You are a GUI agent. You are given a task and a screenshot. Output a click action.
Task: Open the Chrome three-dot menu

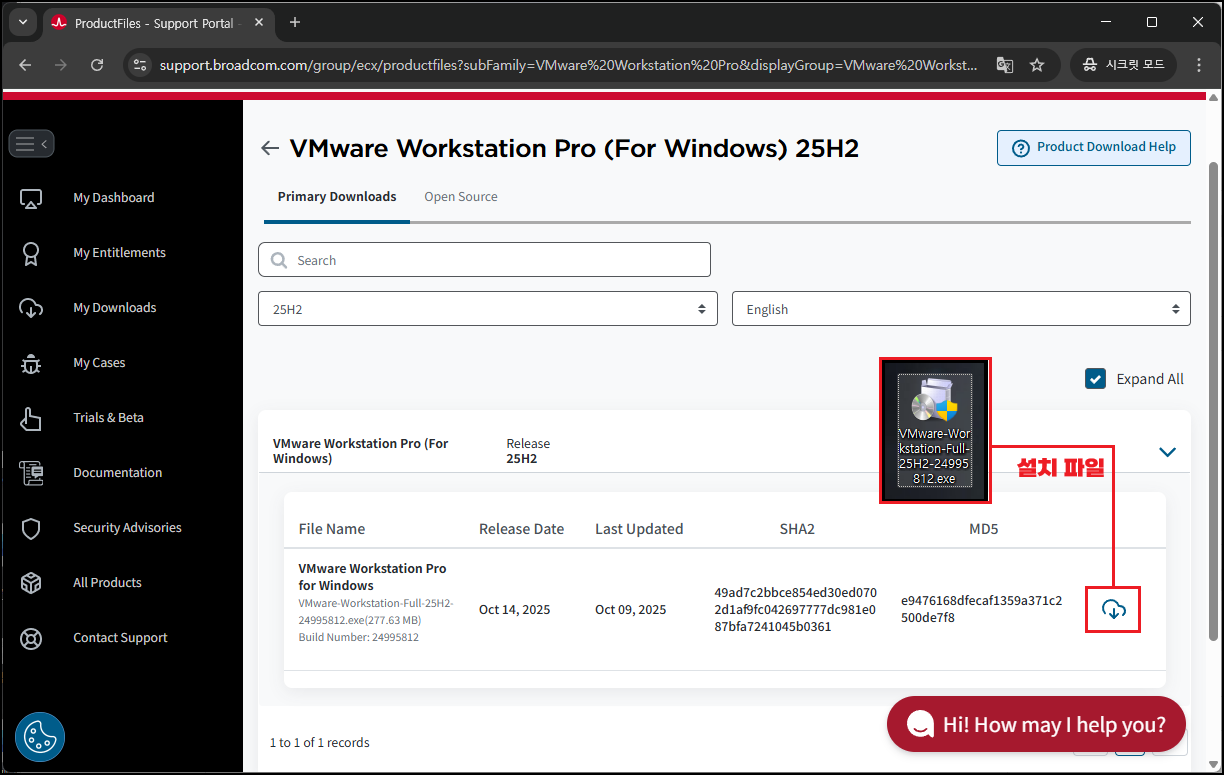[x=1199, y=65]
